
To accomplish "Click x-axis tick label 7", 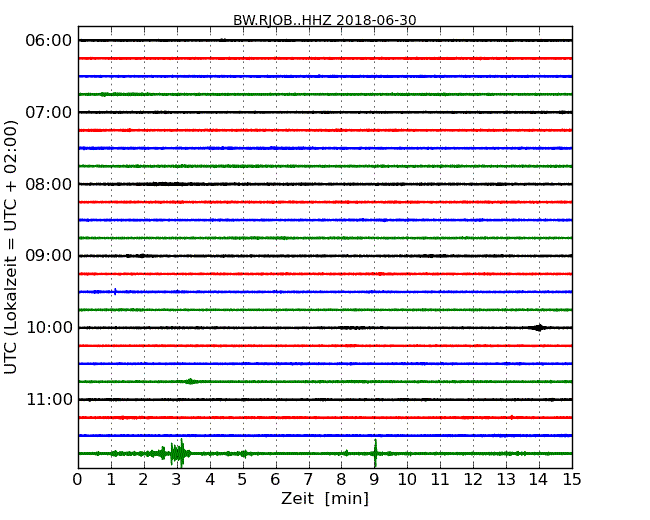I will click(308, 480).
